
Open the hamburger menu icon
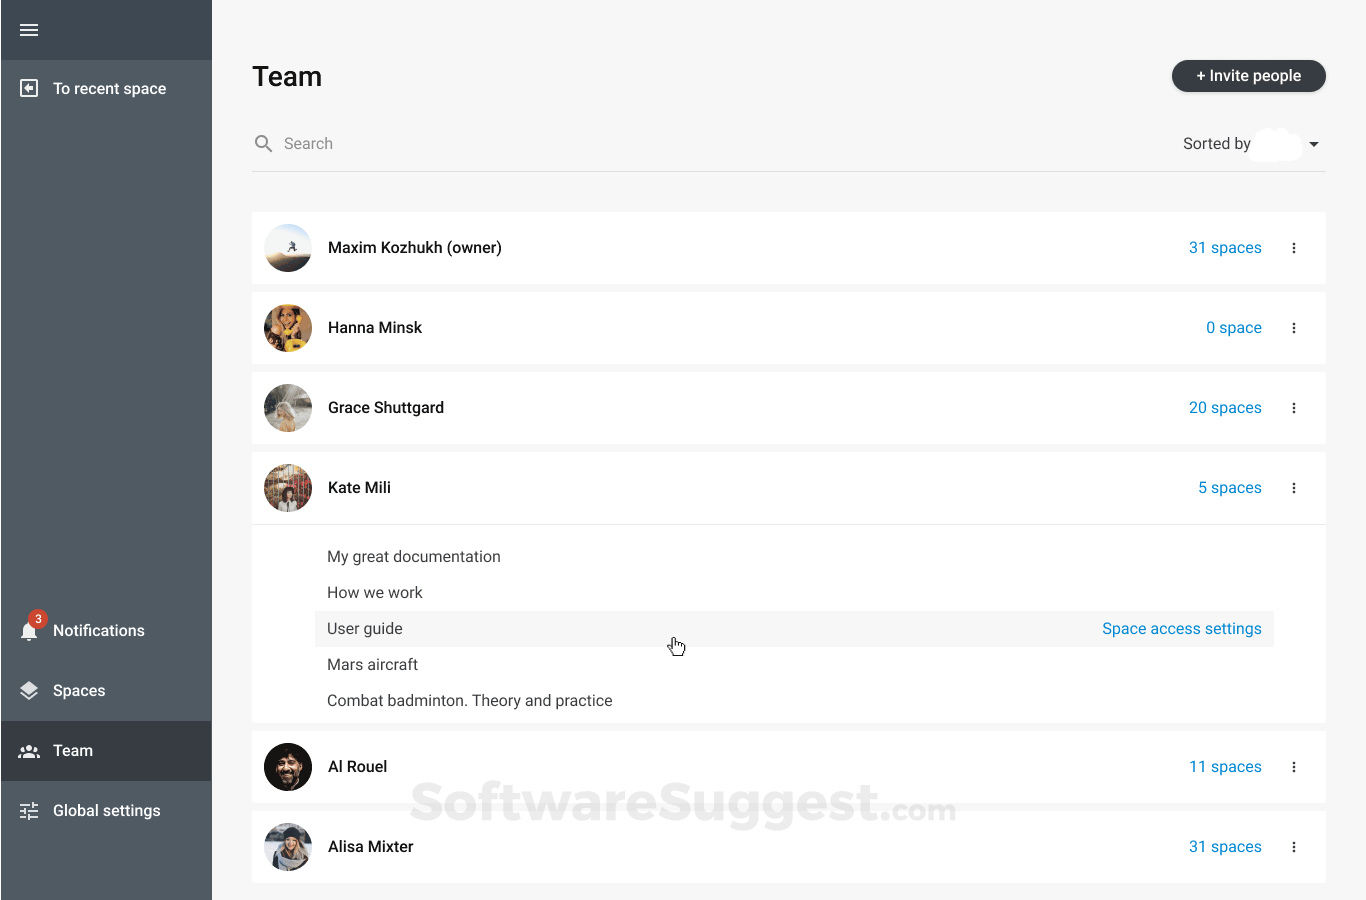coord(28,30)
